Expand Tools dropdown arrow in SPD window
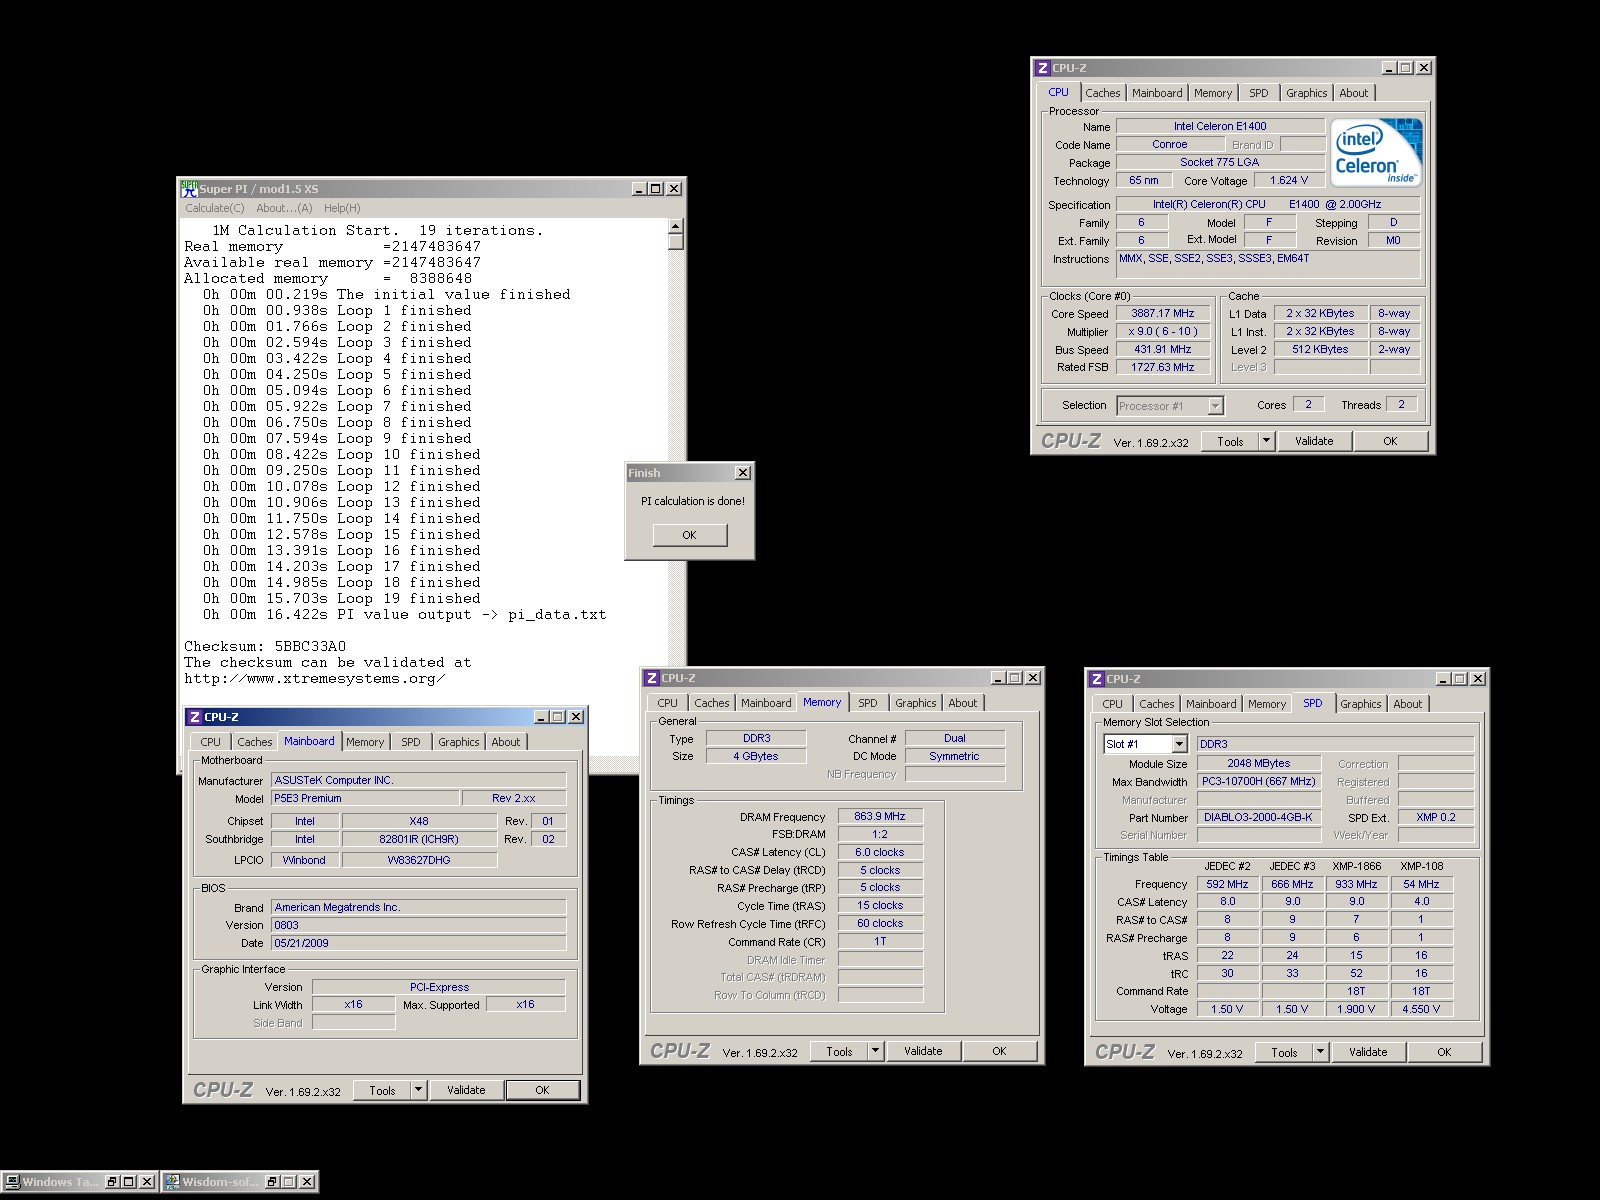This screenshot has width=1600, height=1200. pos(1320,1052)
